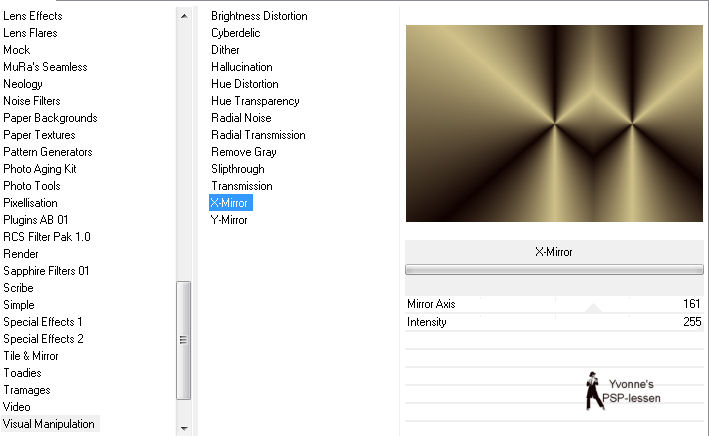Choose the Mock filter category
This screenshot has height=436, width=709.
[16, 50]
